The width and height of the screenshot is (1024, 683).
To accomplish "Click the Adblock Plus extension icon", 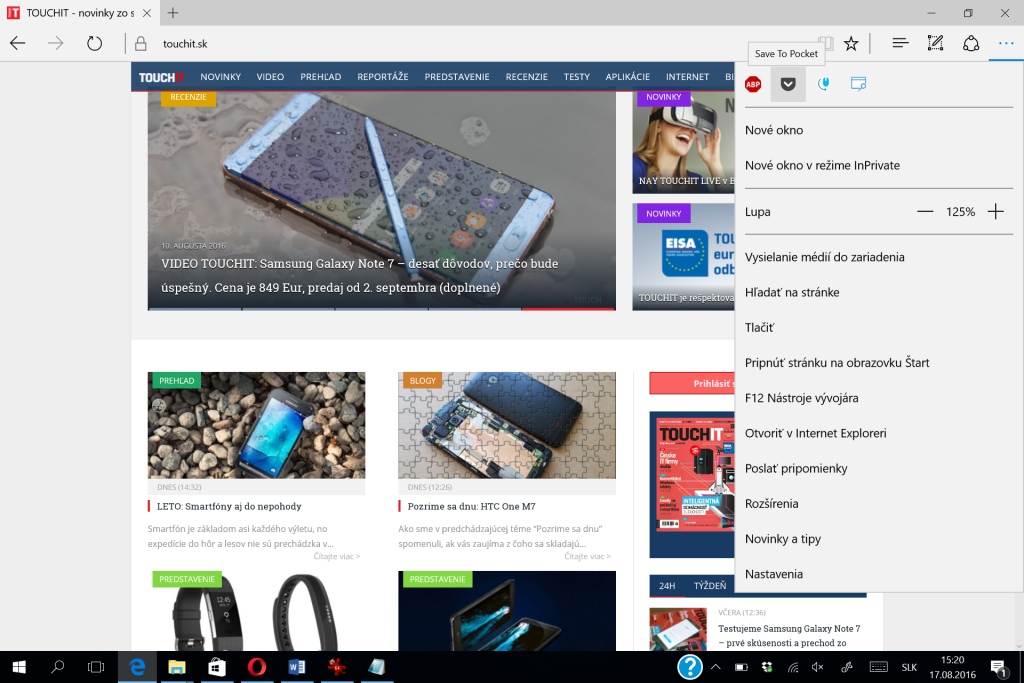I will [x=753, y=84].
